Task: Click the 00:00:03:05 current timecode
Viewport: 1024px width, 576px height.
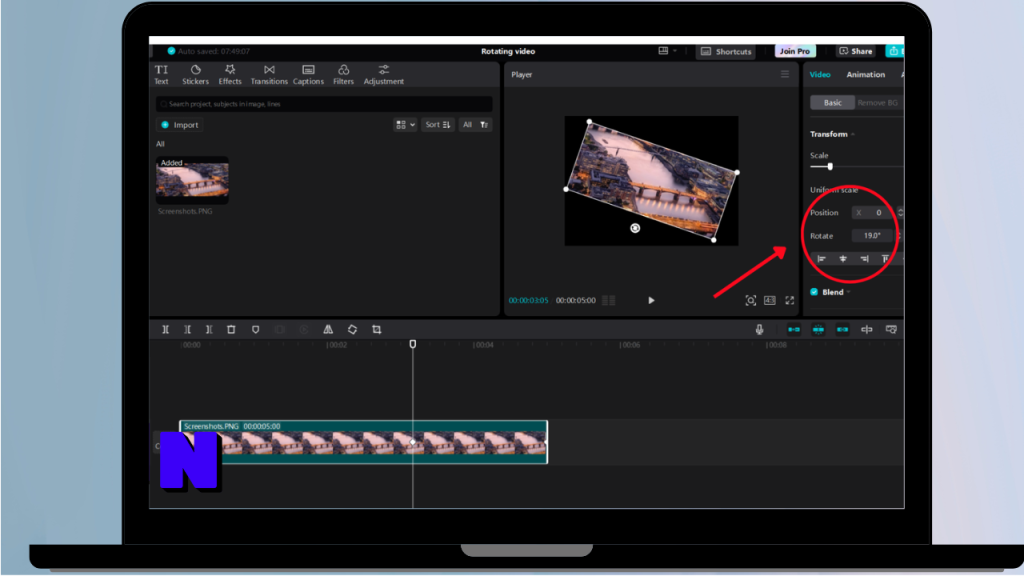Action: (528, 300)
